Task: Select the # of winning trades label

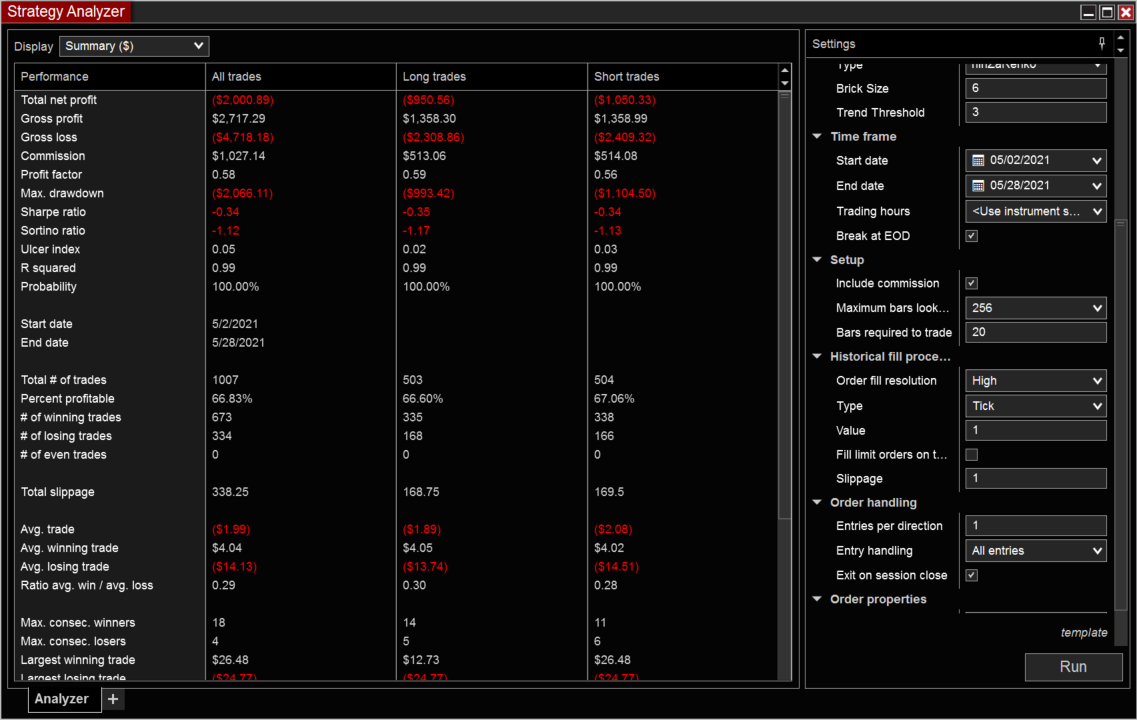Action: tap(71, 418)
